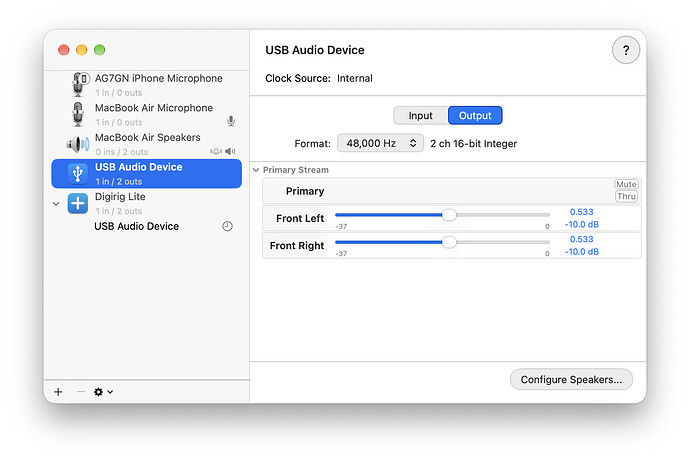690x460 pixels.
Task: Click default output speaker indicator on MacBook Air Speakers
Action: pyautogui.click(x=230, y=151)
